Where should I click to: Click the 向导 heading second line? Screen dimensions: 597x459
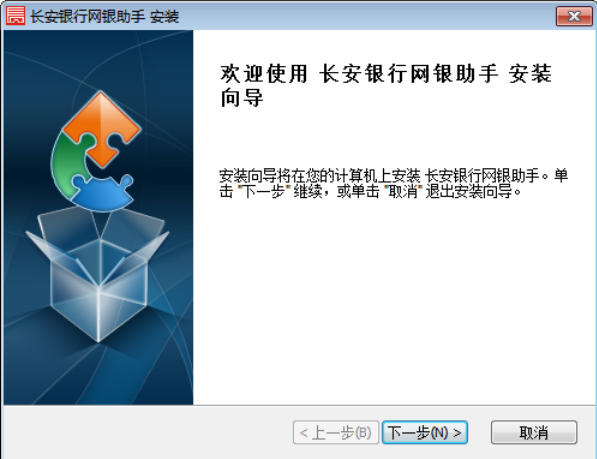click(242, 98)
